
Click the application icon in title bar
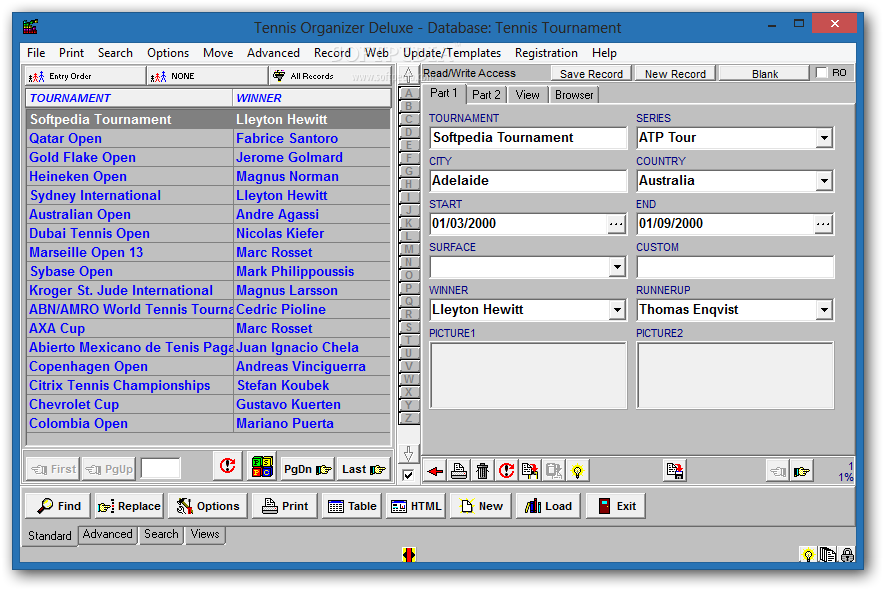(30, 26)
